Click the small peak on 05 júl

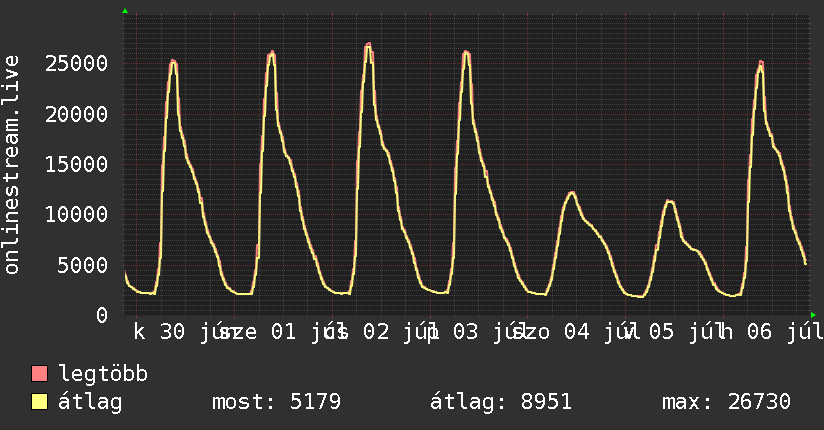point(669,201)
